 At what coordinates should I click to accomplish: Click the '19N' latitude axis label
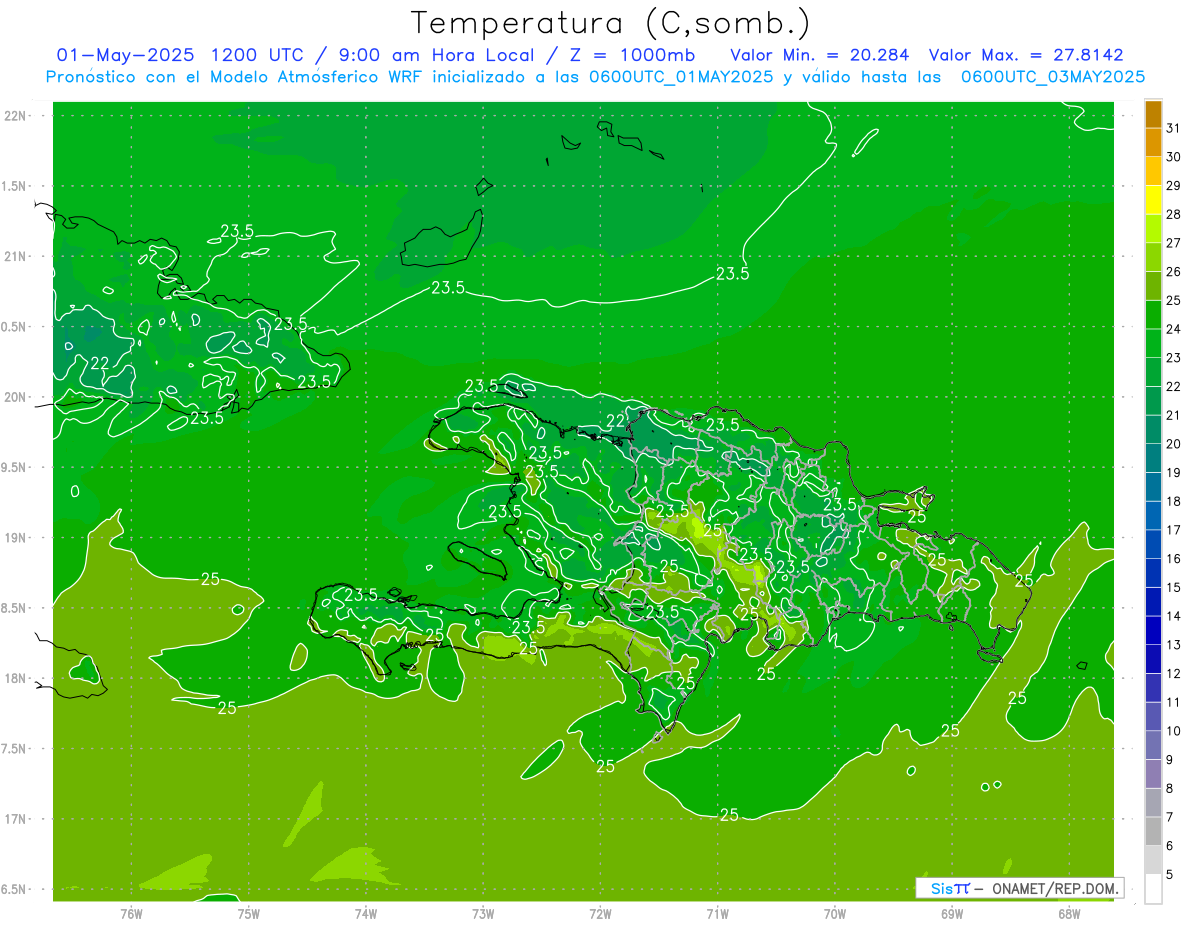tap(16, 538)
